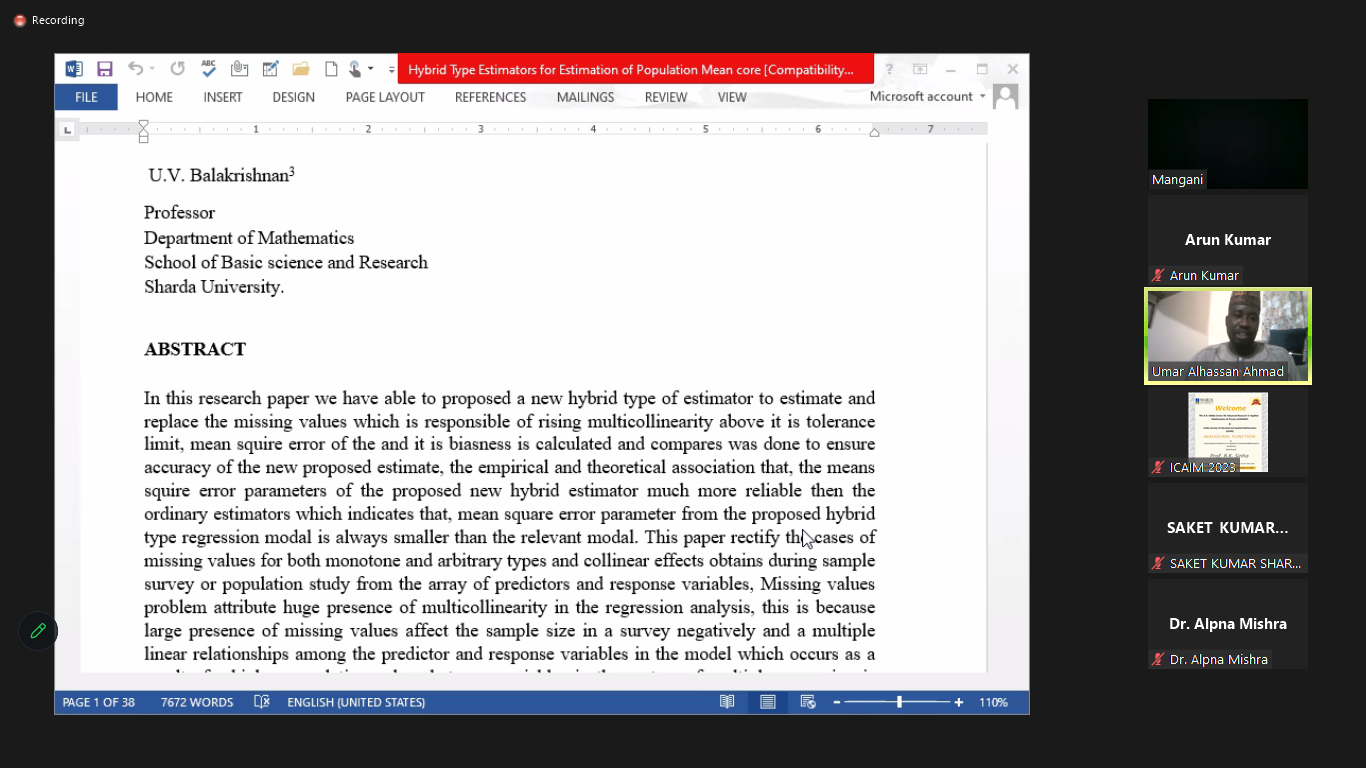1366x768 pixels.
Task: Click the Open folder icon
Action: [x=300, y=69]
